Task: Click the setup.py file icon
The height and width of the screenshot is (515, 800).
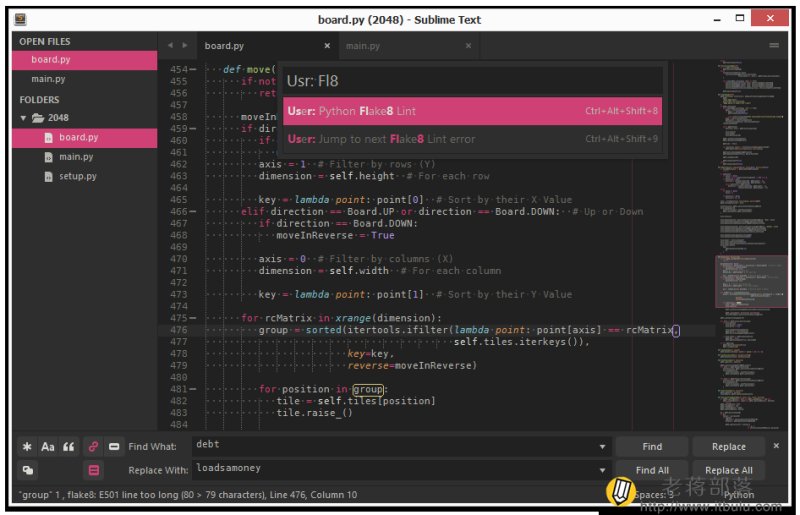Action: coord(48,177)
